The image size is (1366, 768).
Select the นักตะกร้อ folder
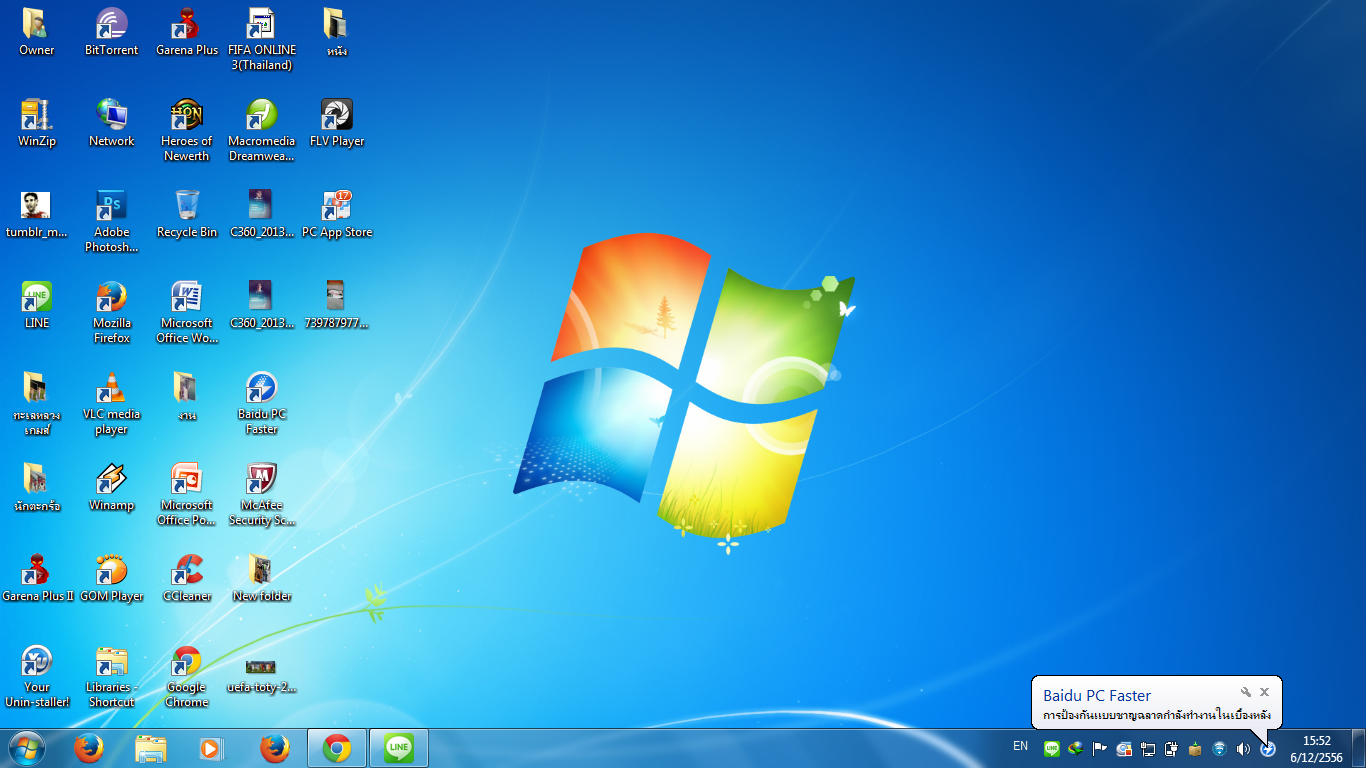[x=36, y=487]
